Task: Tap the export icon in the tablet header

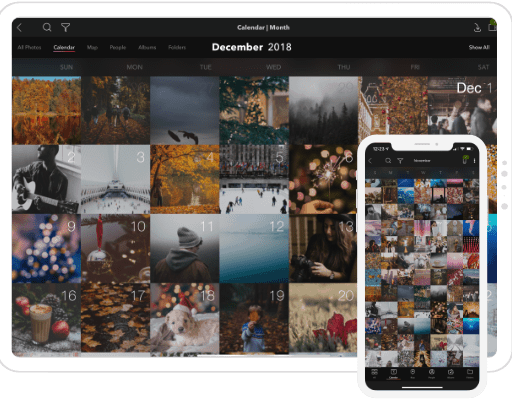Action: 477,27
